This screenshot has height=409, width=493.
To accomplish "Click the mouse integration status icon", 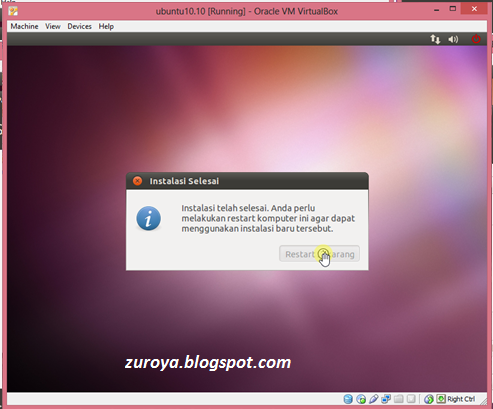I will 429,399.
